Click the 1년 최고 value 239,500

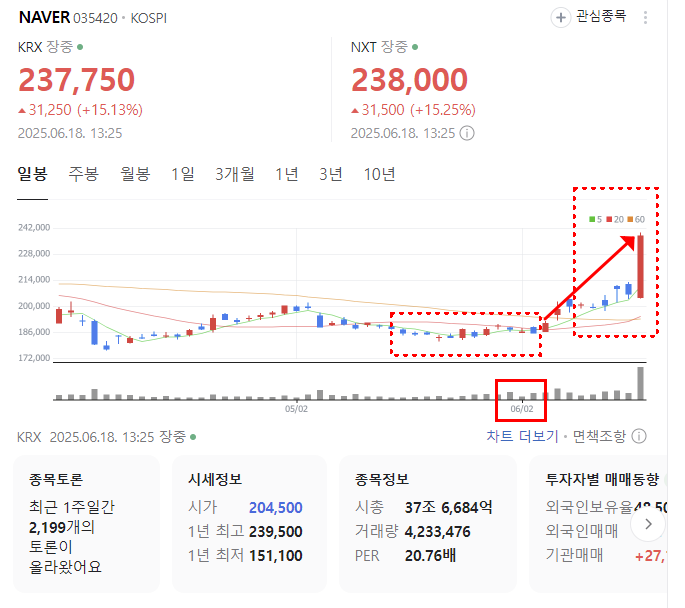click(x=276, y=532)
